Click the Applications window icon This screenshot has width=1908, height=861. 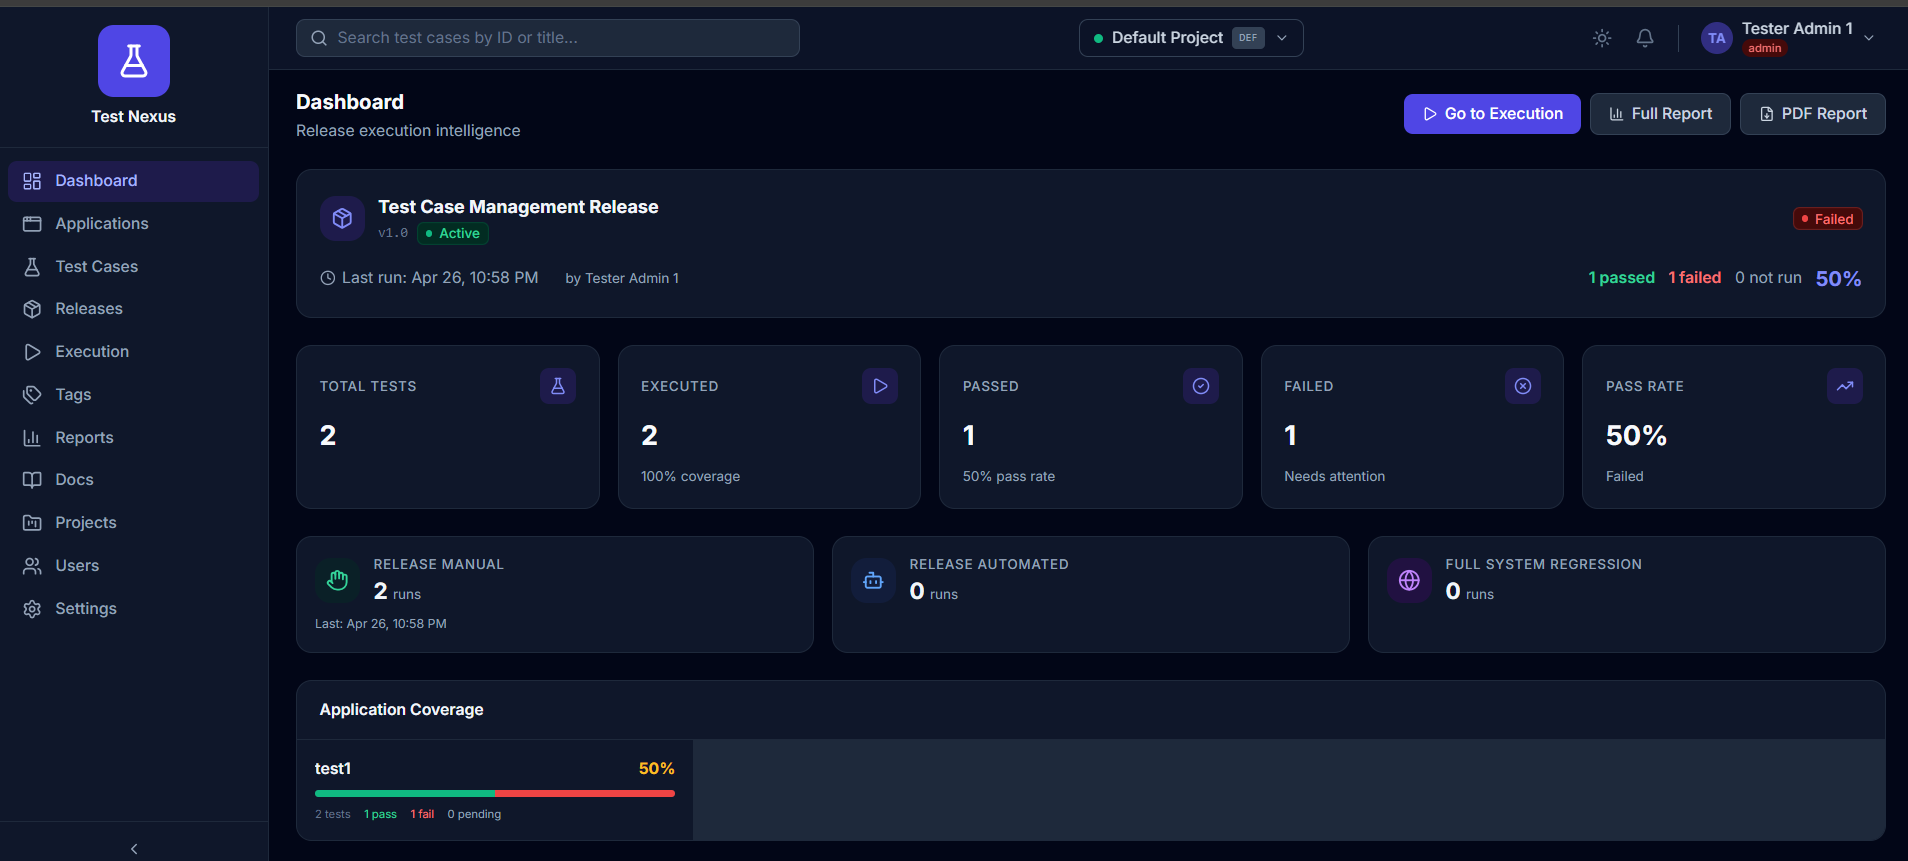click(x=32, y=224)
